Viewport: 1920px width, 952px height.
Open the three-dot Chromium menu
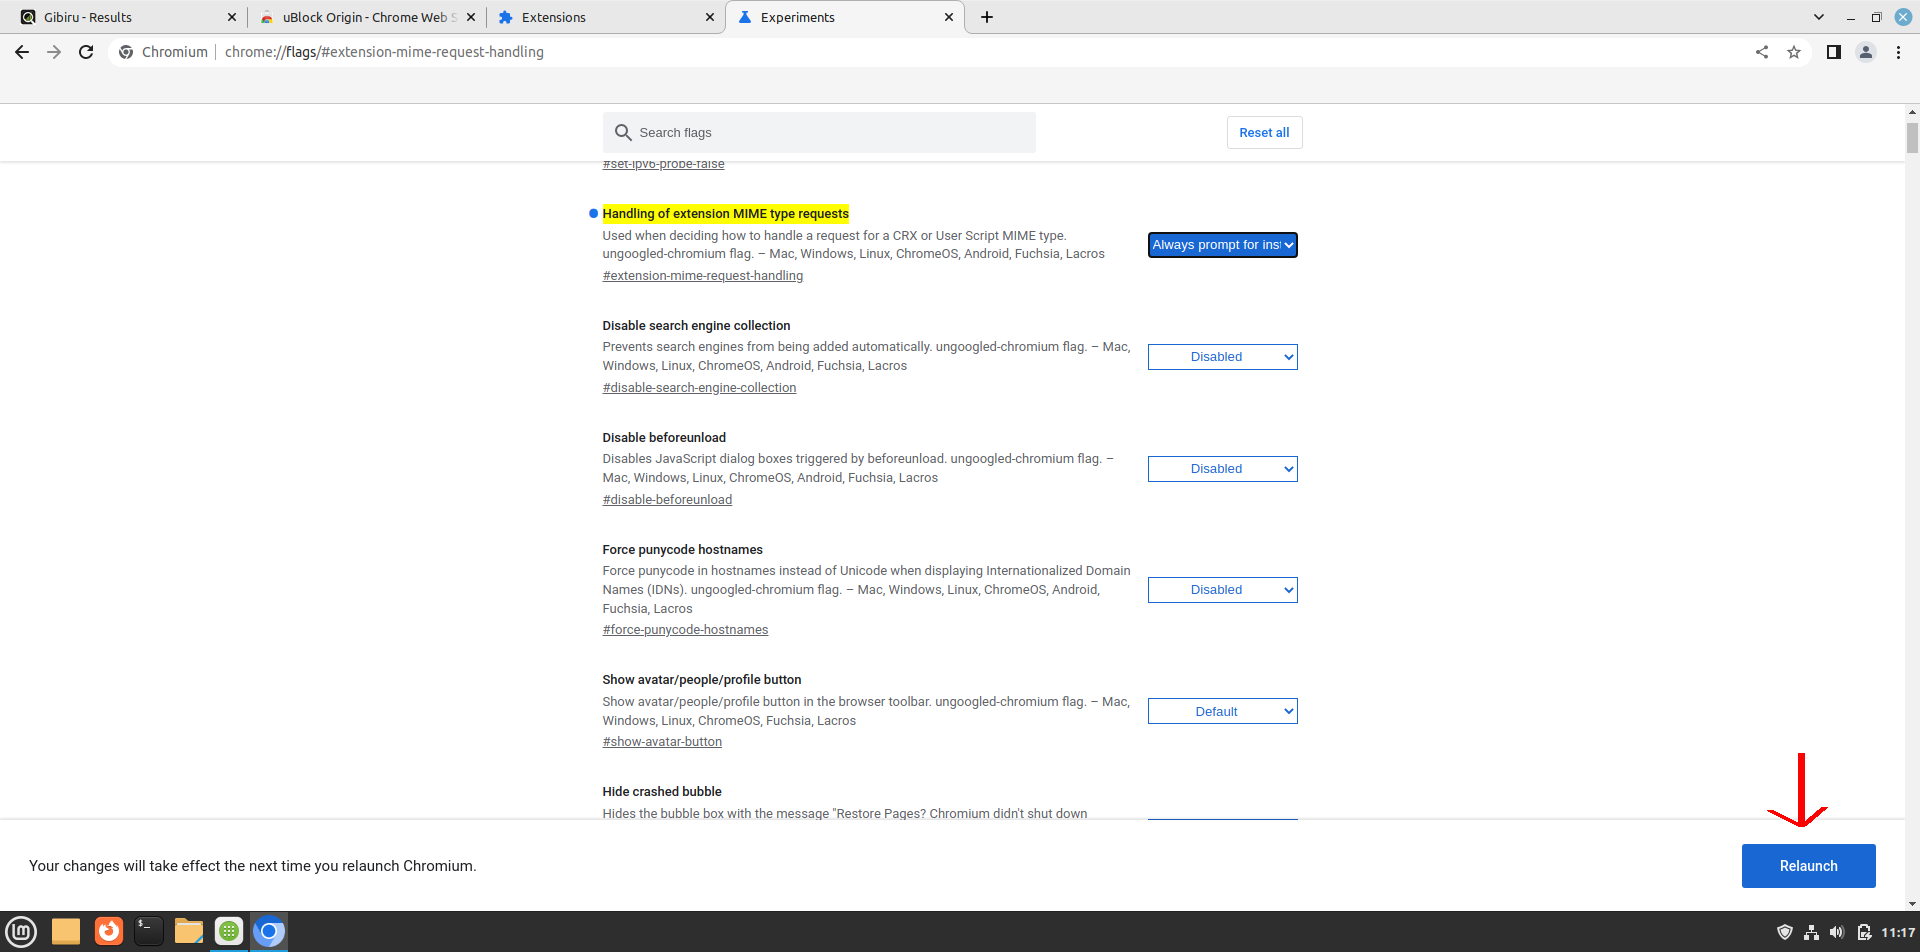pos(1898,52)
